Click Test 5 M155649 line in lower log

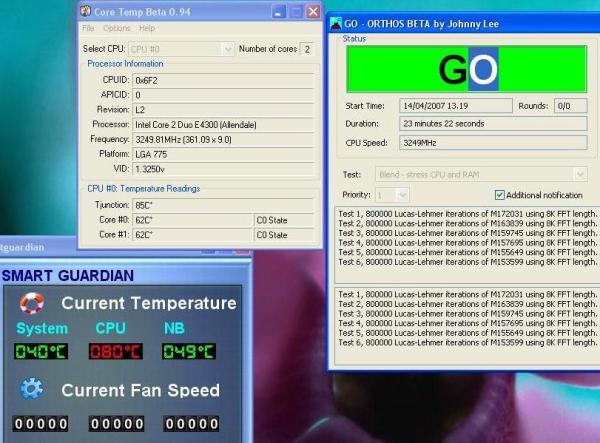pyautogui.click(x=468, y=333)
